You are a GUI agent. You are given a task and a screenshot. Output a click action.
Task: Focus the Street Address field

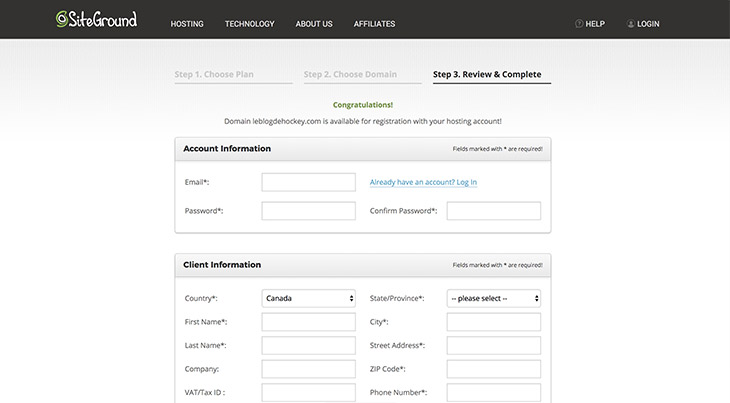494,345
